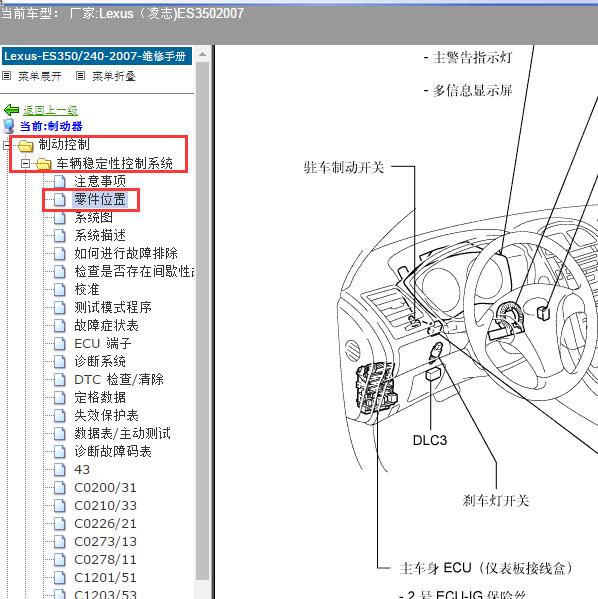Open the 定格数据 page
This screenshot has height=599, width=598.
(x=100, y=397)
